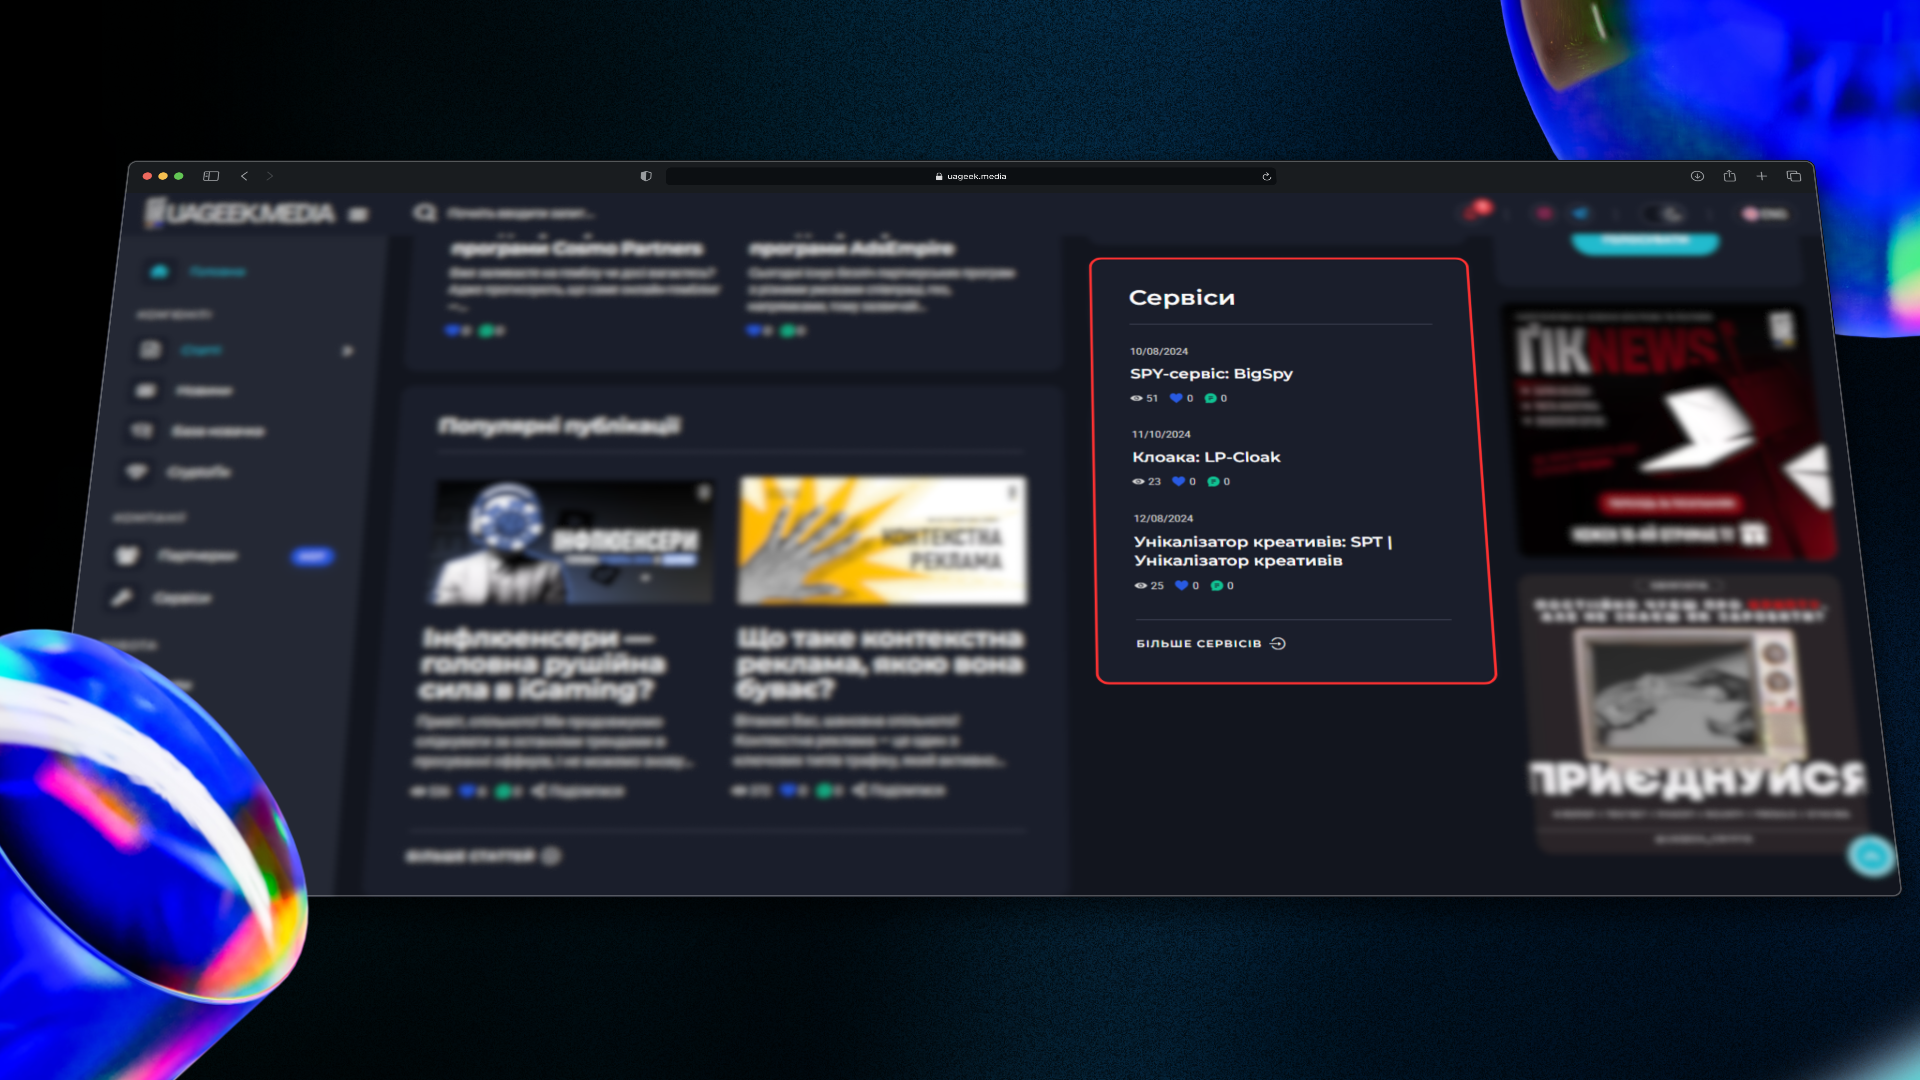This screenshot has height=1080, width=1920.
Task: Toggle the browser sidebar icon
Action: (211, 176)
